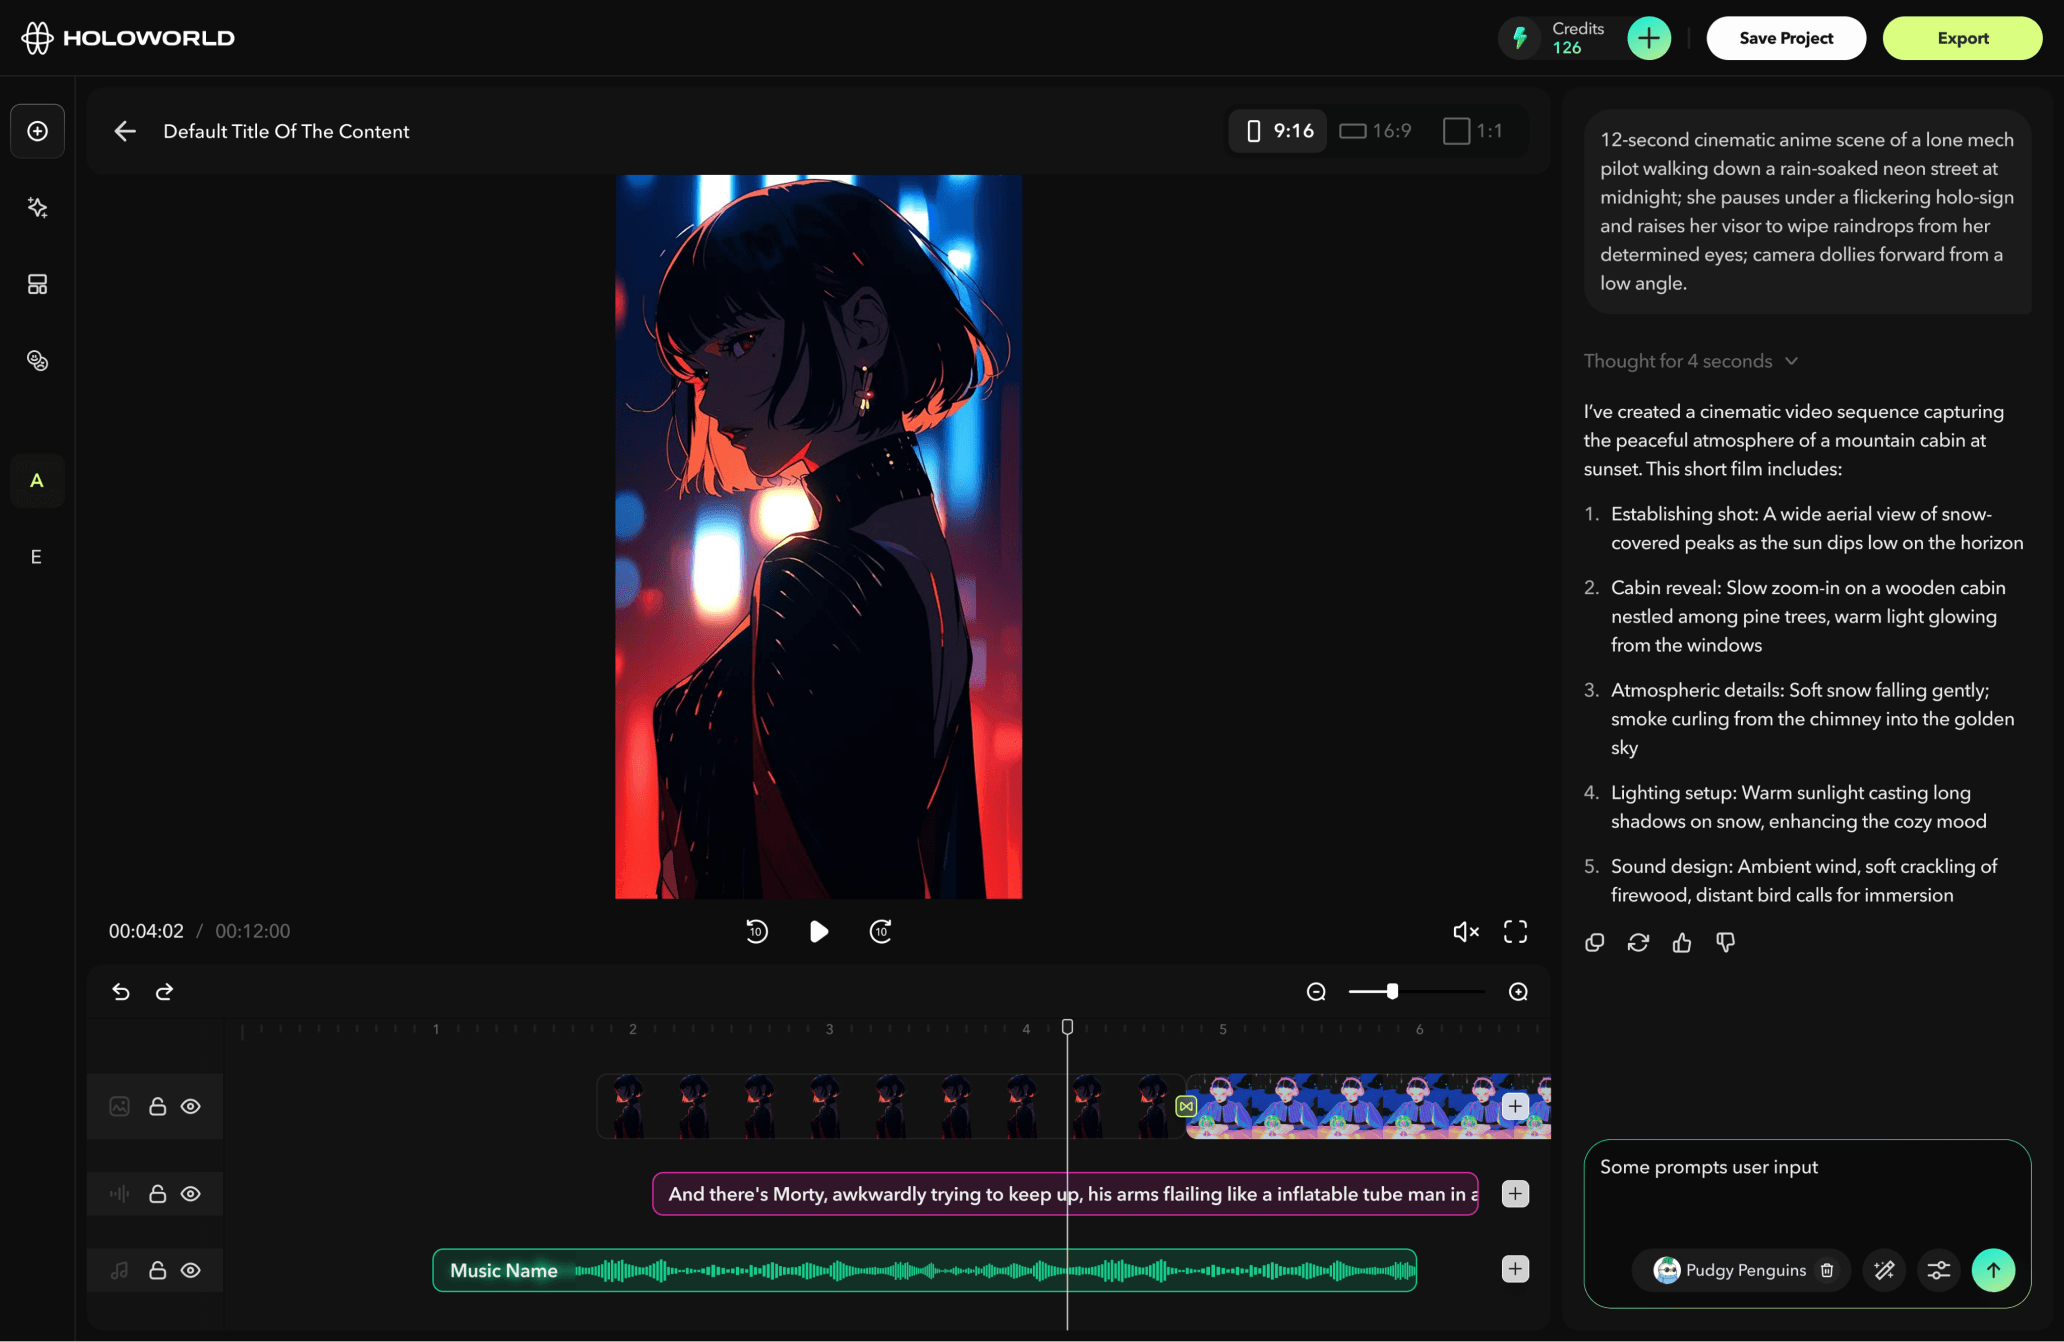This screenshot has width=2064, height=1342.
Task: Add a clip to the video track
Action: pos(1515,1106)
